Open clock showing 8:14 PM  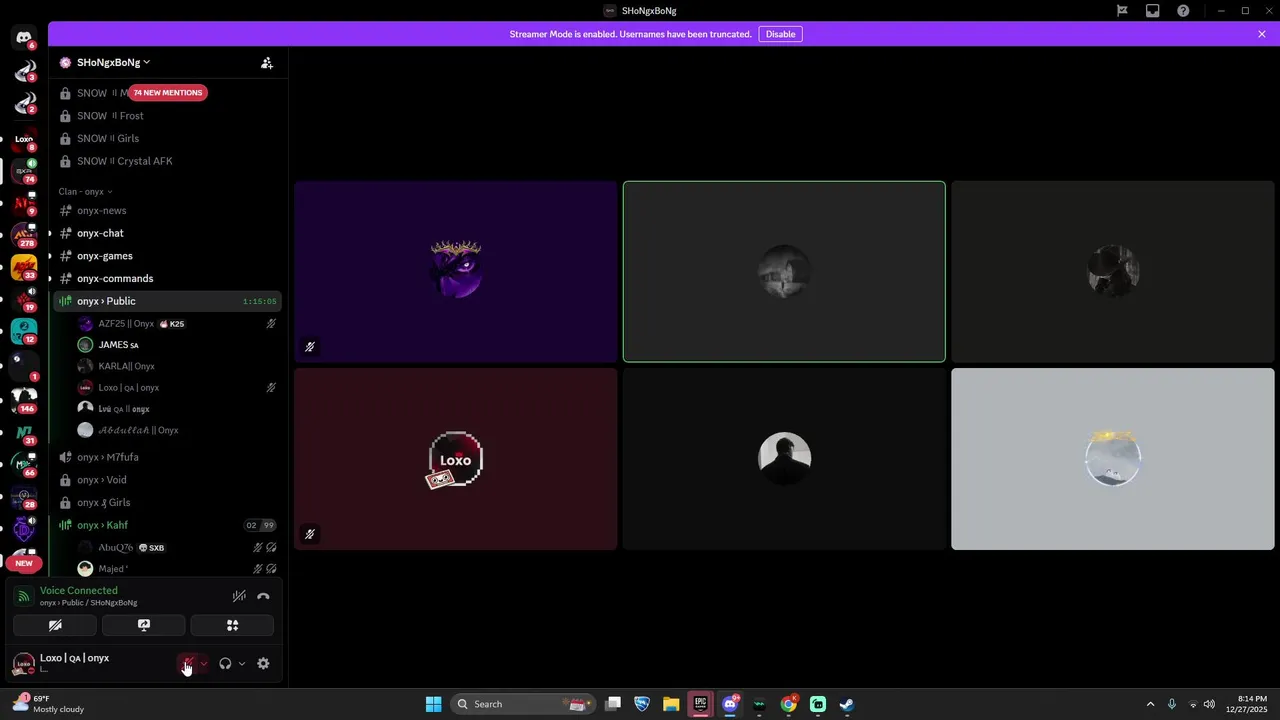[x=1246, y=704]
